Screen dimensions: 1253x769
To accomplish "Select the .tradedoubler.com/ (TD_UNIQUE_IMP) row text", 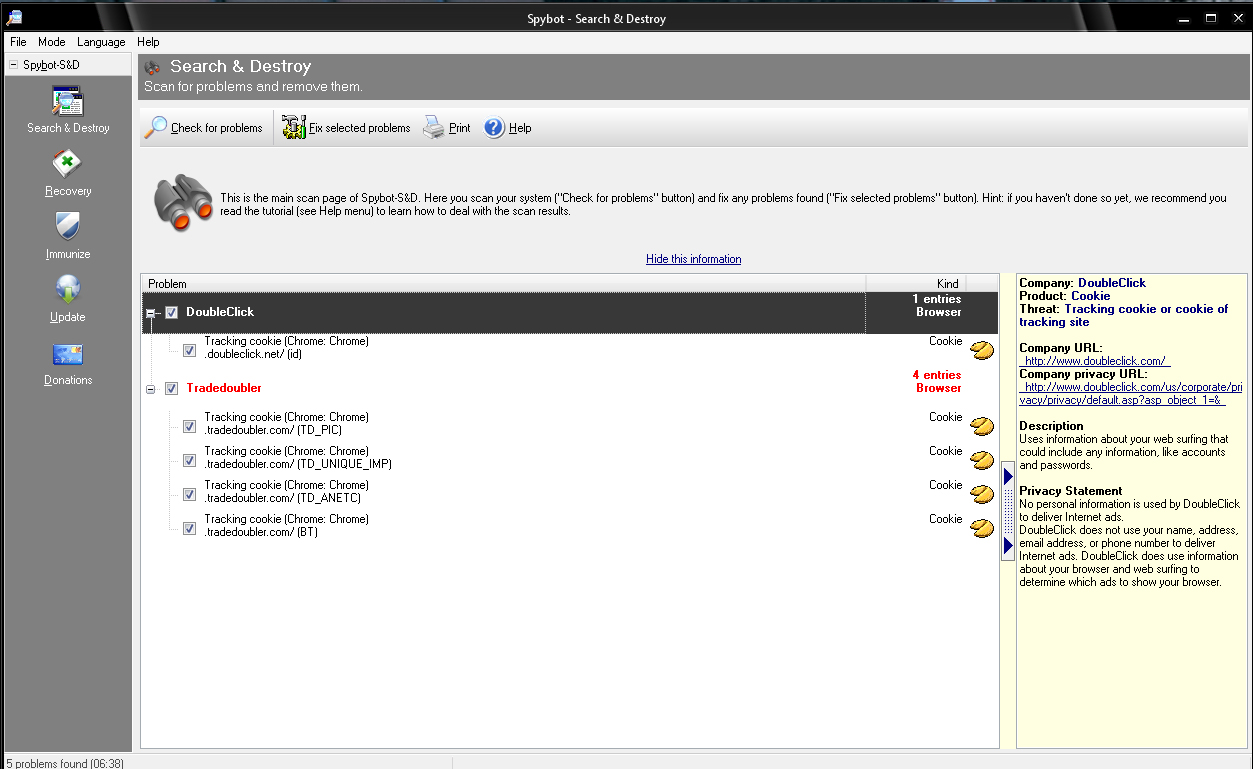I will click(298, 464).
